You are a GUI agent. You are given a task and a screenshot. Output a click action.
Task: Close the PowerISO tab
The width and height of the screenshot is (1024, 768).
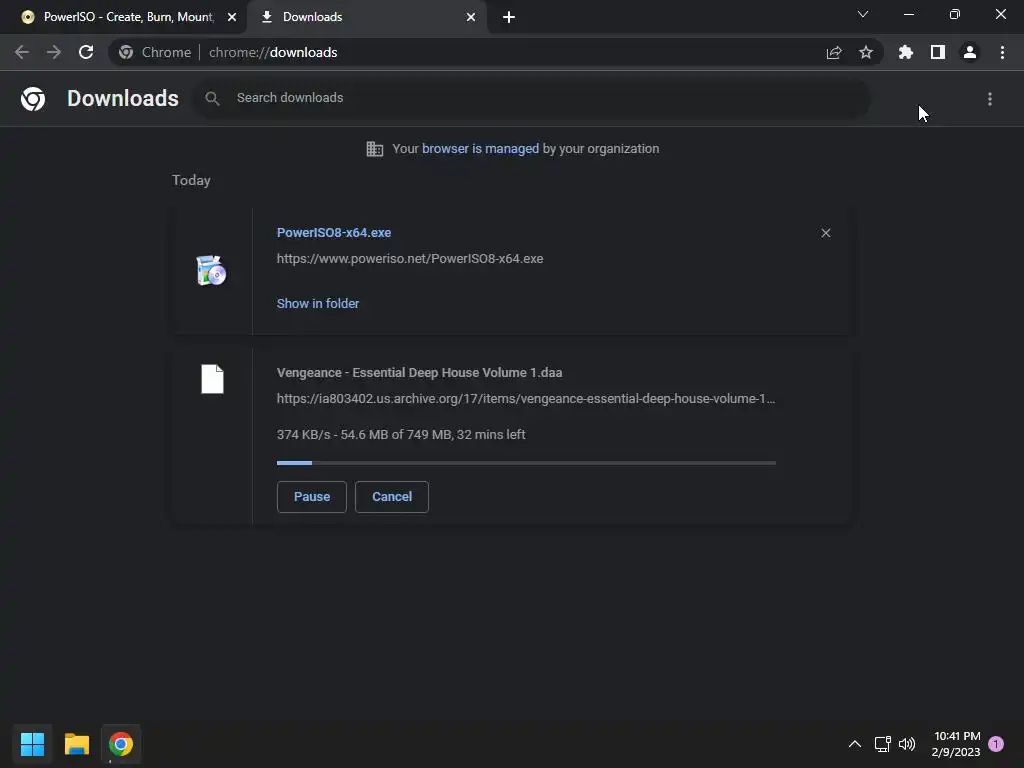point(232,17)
